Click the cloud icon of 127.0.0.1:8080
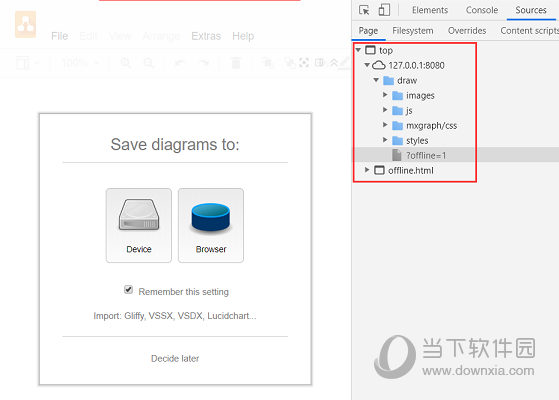The height and width of the screenshot is (400, 559). [x=379, y=65]
